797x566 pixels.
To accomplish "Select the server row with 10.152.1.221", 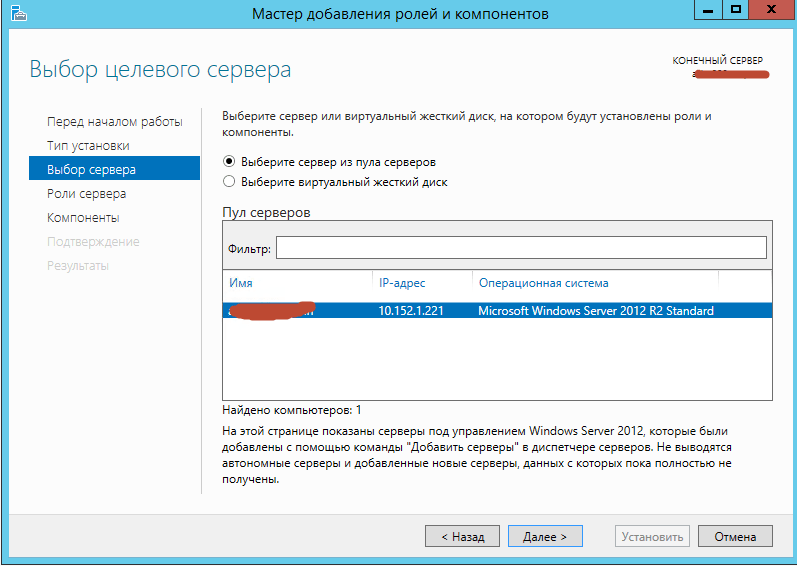I will 497,310.
